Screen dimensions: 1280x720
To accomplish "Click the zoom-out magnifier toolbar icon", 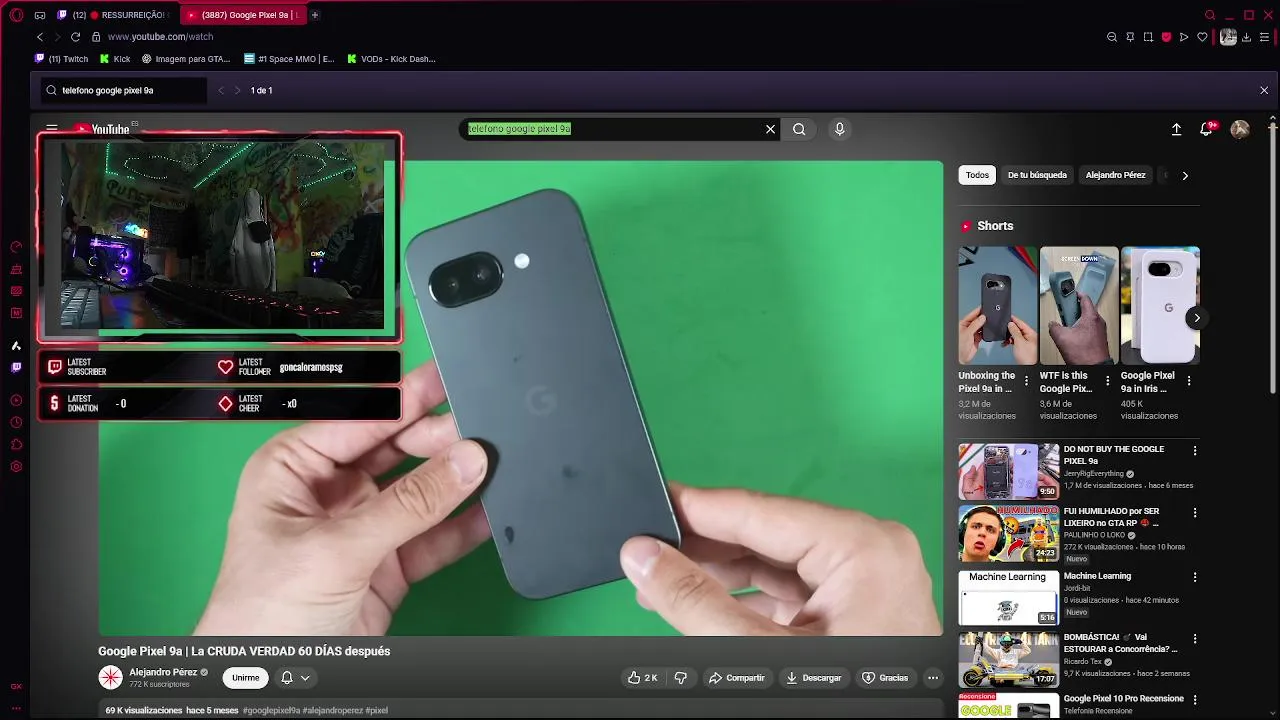I will (1112, 37).
